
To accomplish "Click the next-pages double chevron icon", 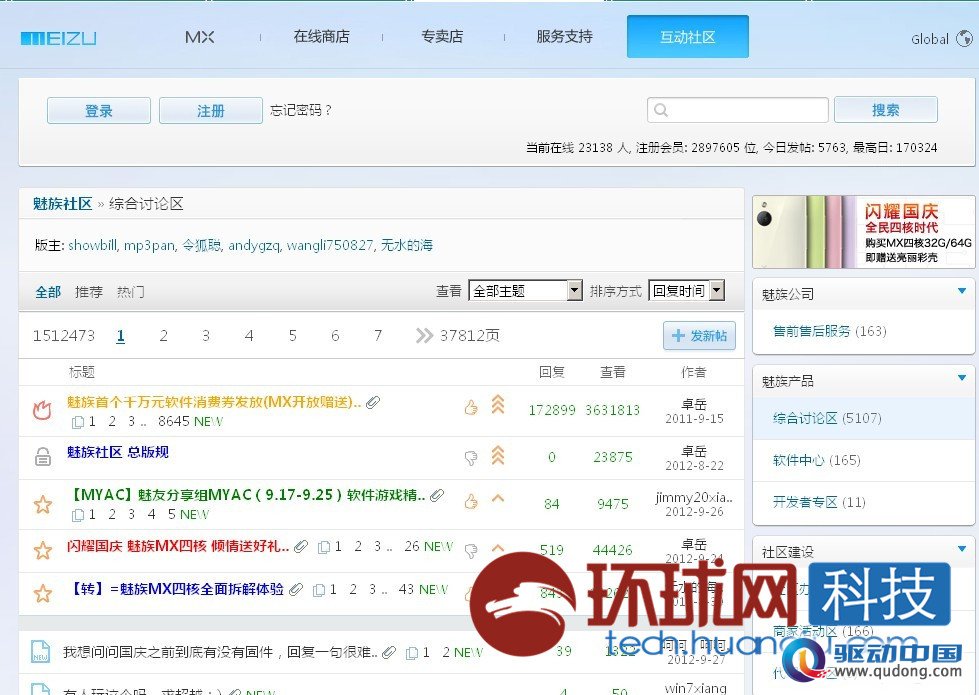I will point(424,336).
